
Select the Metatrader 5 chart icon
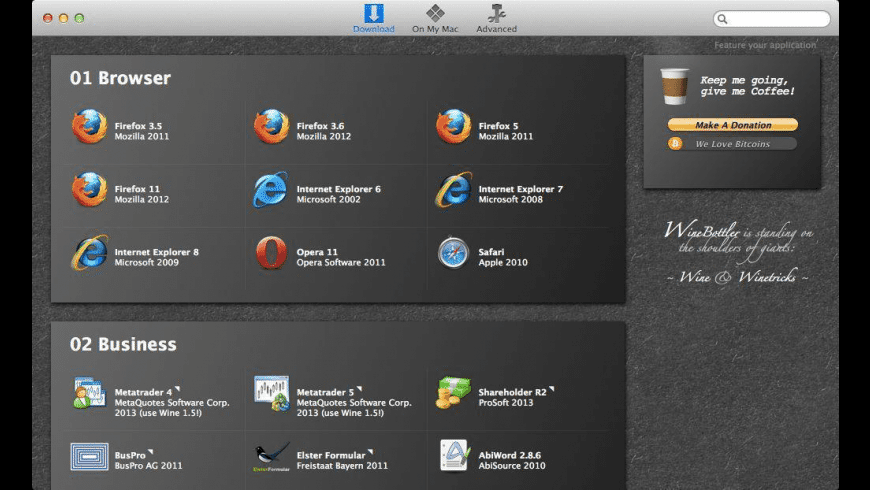point(271,393)
